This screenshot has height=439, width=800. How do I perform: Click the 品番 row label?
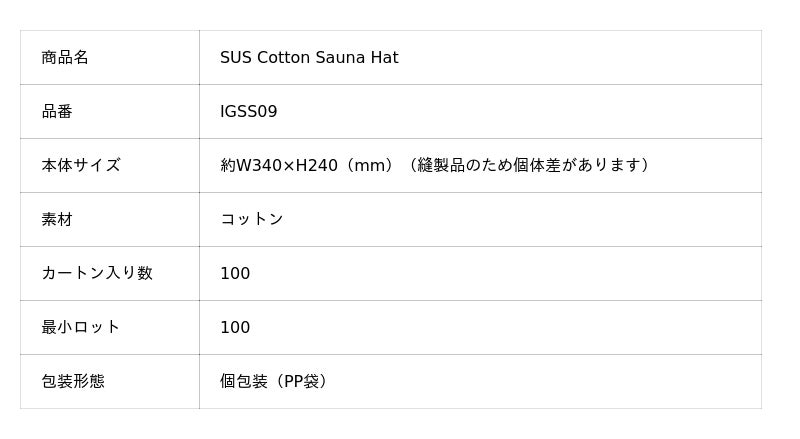tap(57, 112)
